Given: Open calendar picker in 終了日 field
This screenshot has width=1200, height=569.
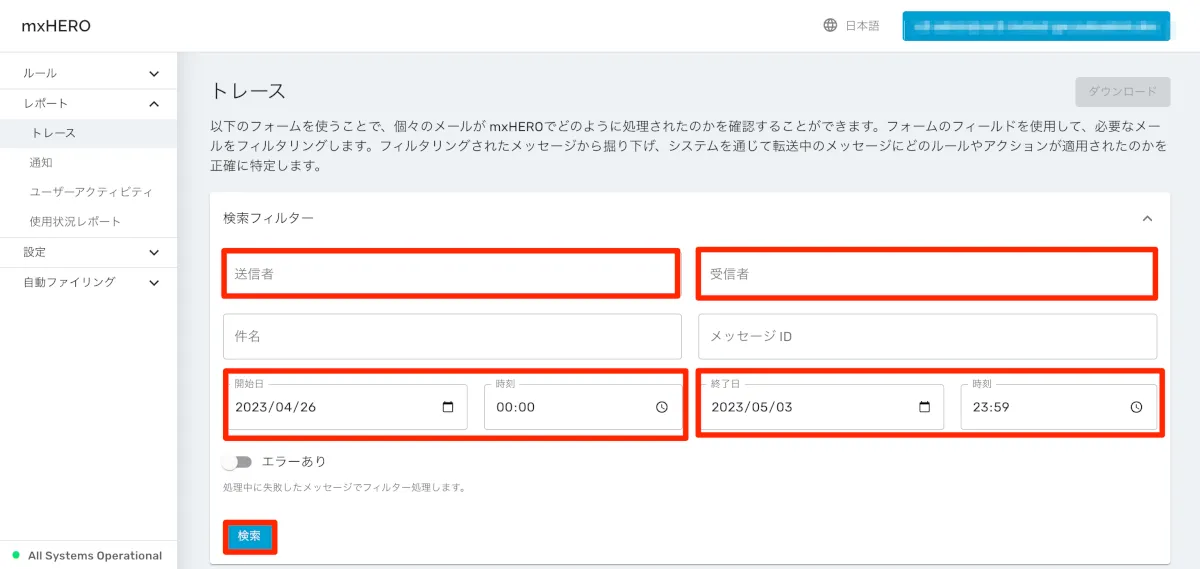Looking at the screenshot, I should point(924,407).
